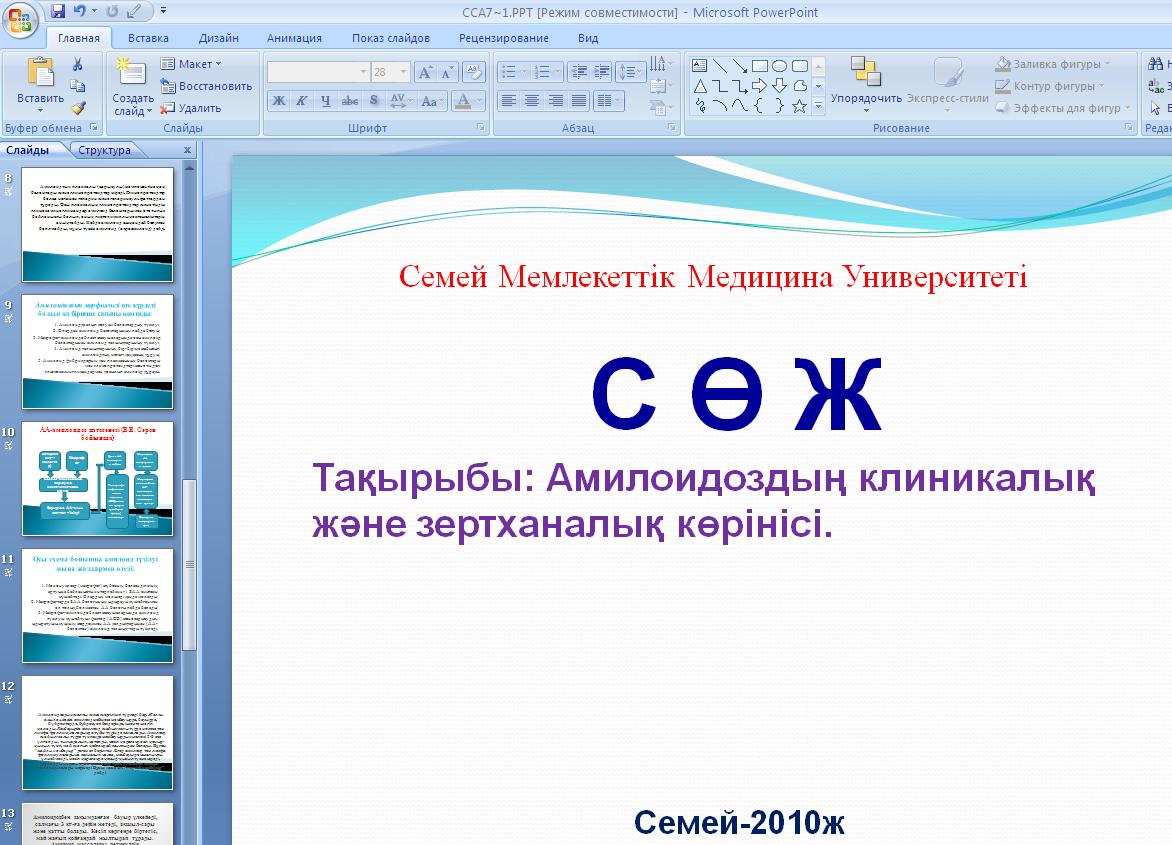Click the Удалить slide button
Viewport: 1172px width, 845px height.
tap(191, 108)
